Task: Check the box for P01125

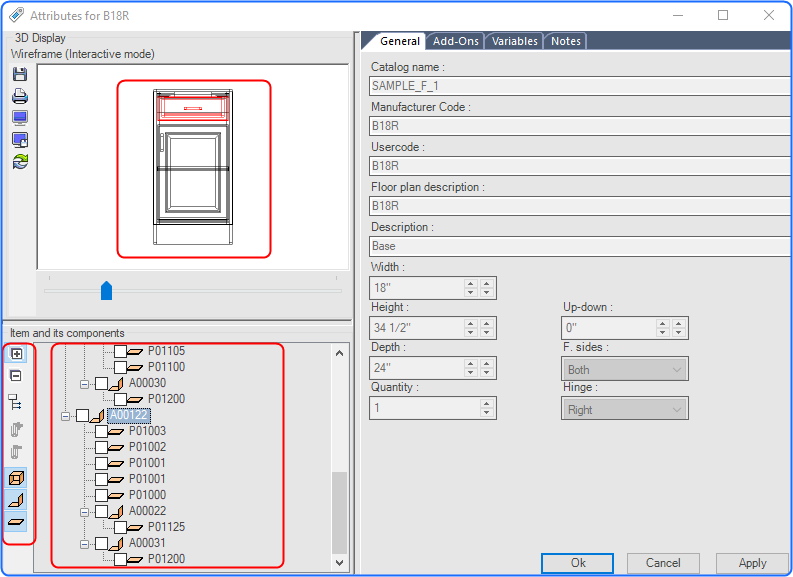Action: (x=120, y=527)
